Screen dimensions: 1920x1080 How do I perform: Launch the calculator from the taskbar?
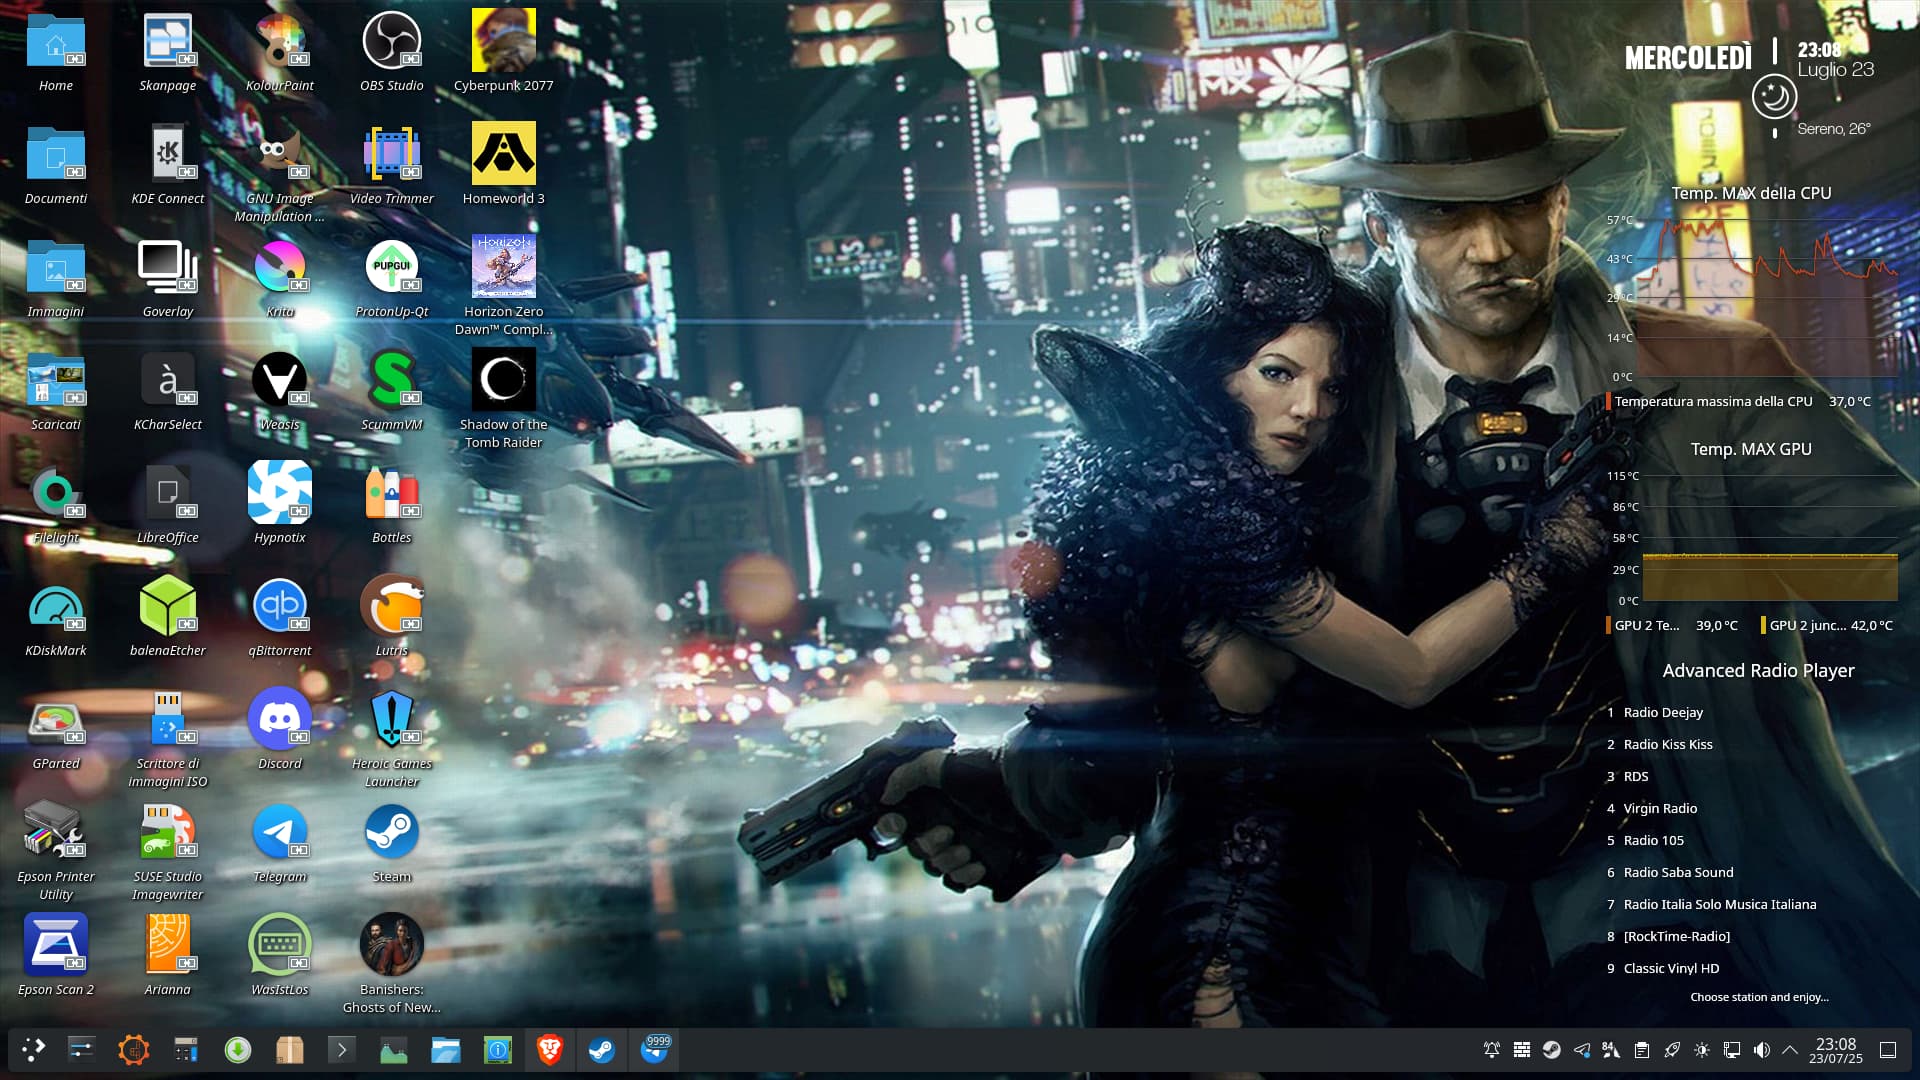[x=186, y=1049]
